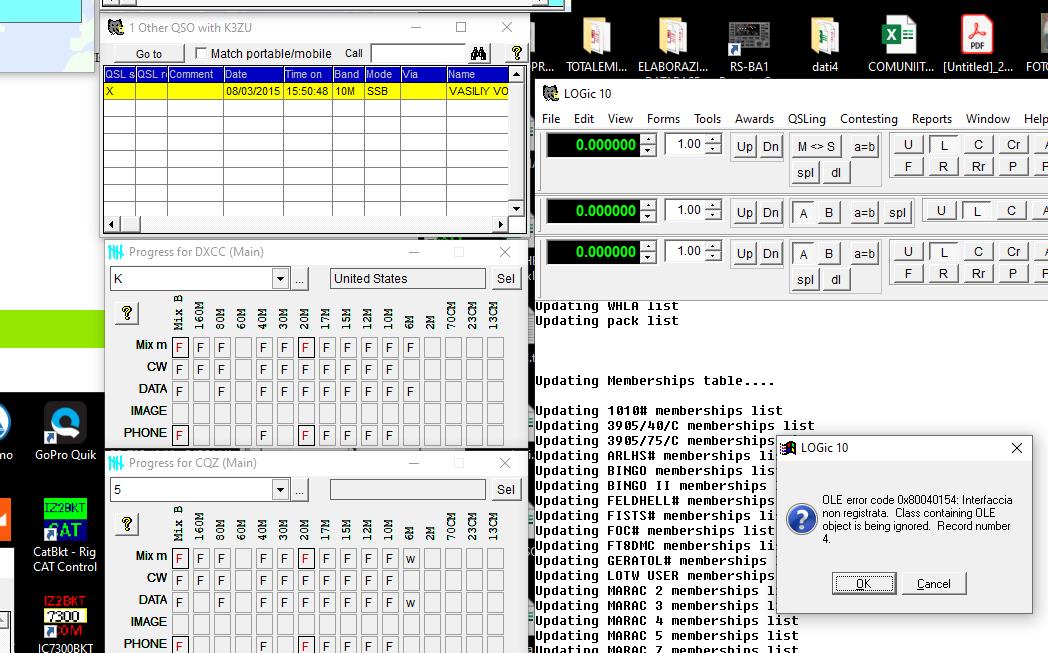Toggle the Rr mode button in first rig row
The image size is (1048, 653).
click(x=978, y=166)
